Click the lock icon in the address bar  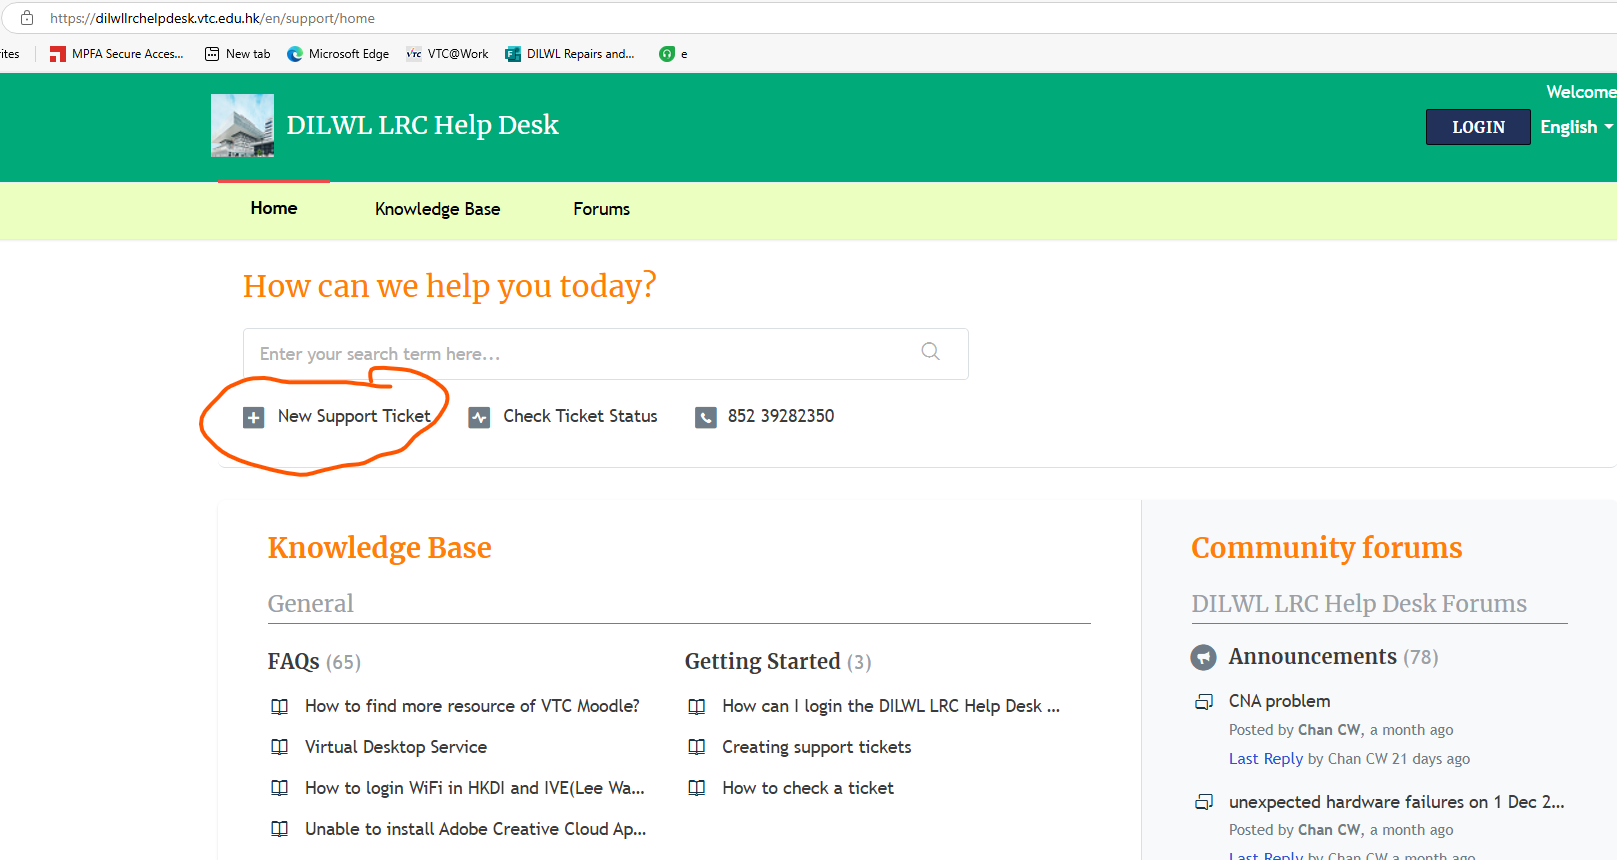(x=27, y=18)
